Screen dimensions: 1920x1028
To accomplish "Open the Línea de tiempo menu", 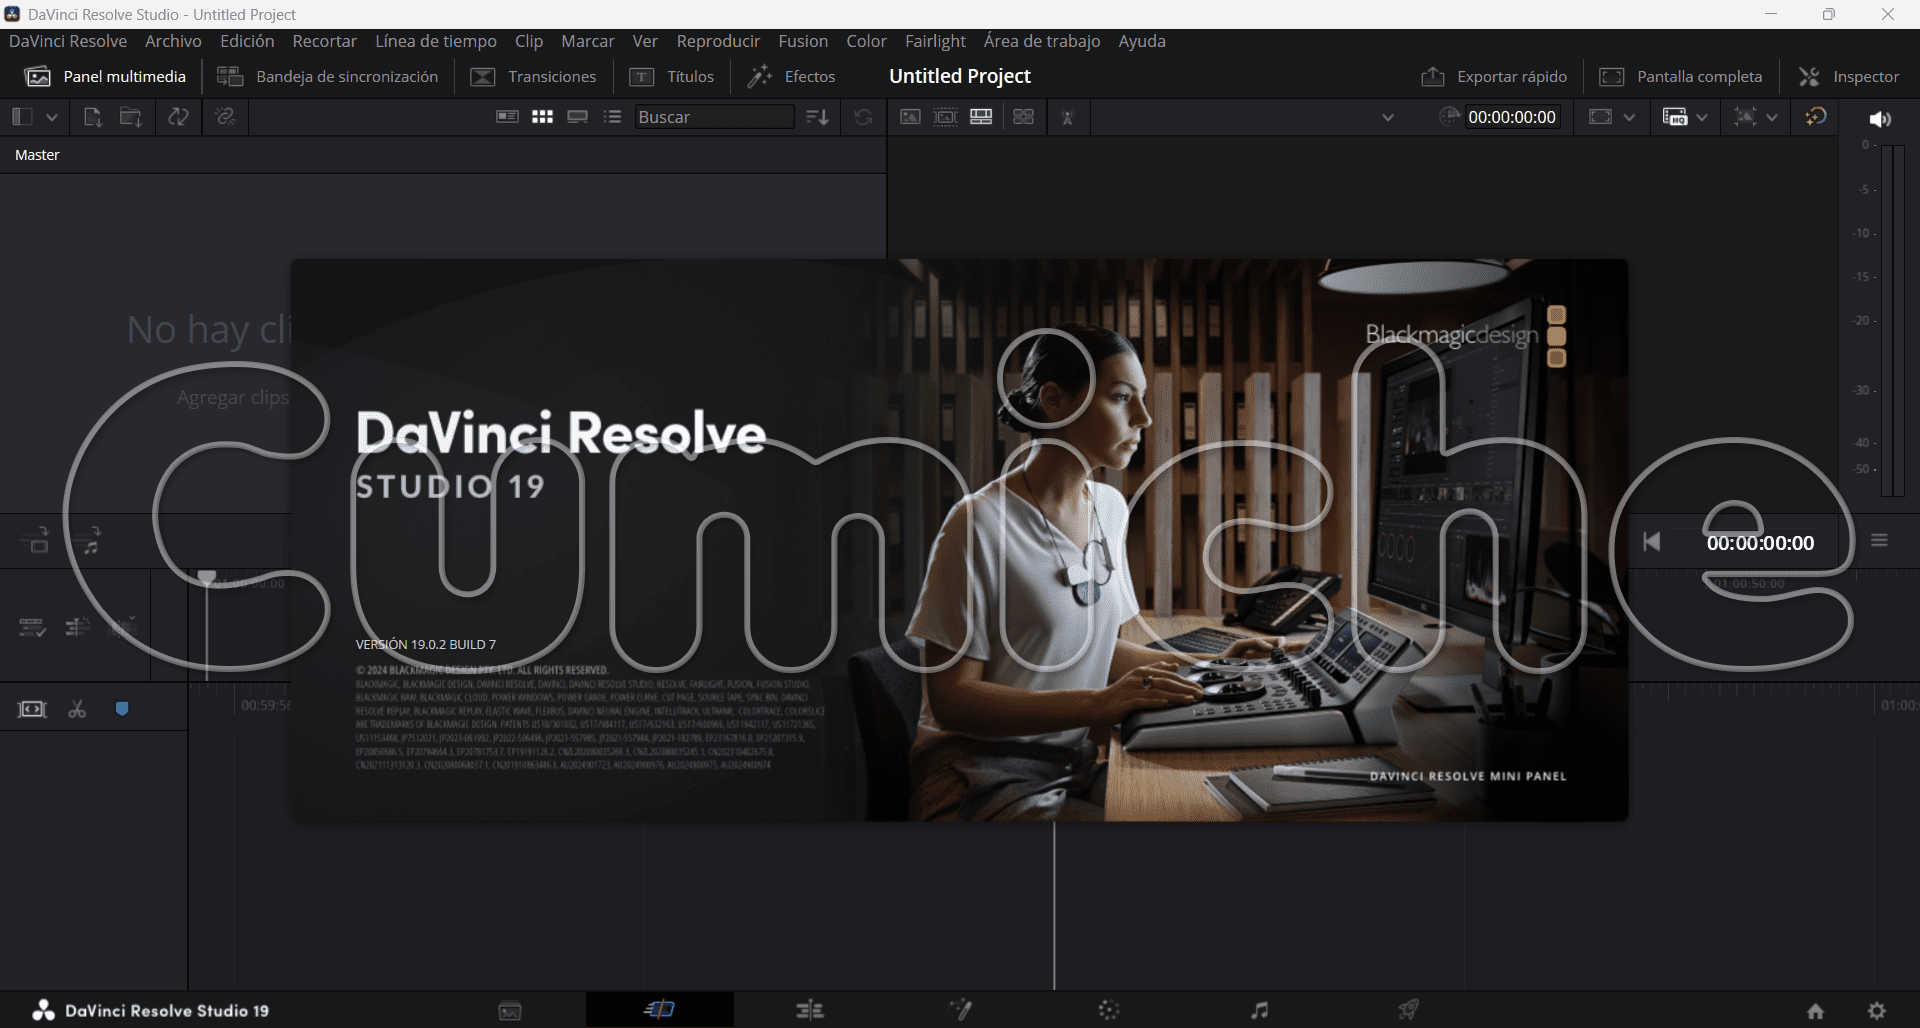I will pyautogui.click(x=436, y=41).
